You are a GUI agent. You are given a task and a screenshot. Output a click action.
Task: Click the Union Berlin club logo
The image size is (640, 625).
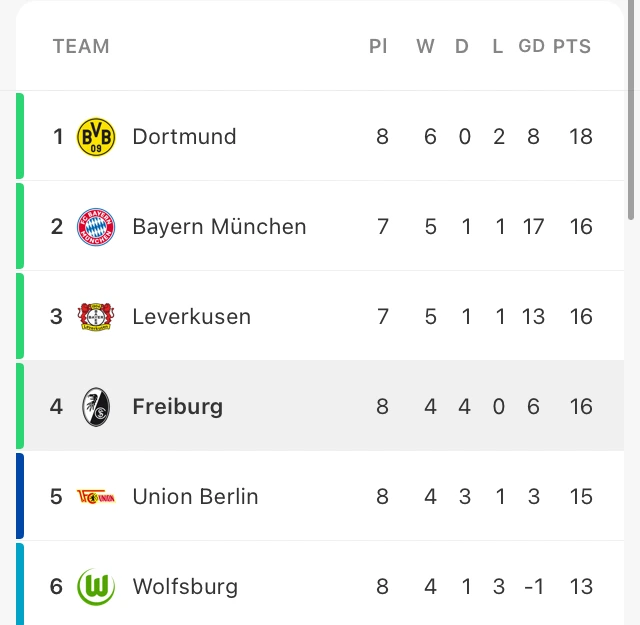[96, 496]
